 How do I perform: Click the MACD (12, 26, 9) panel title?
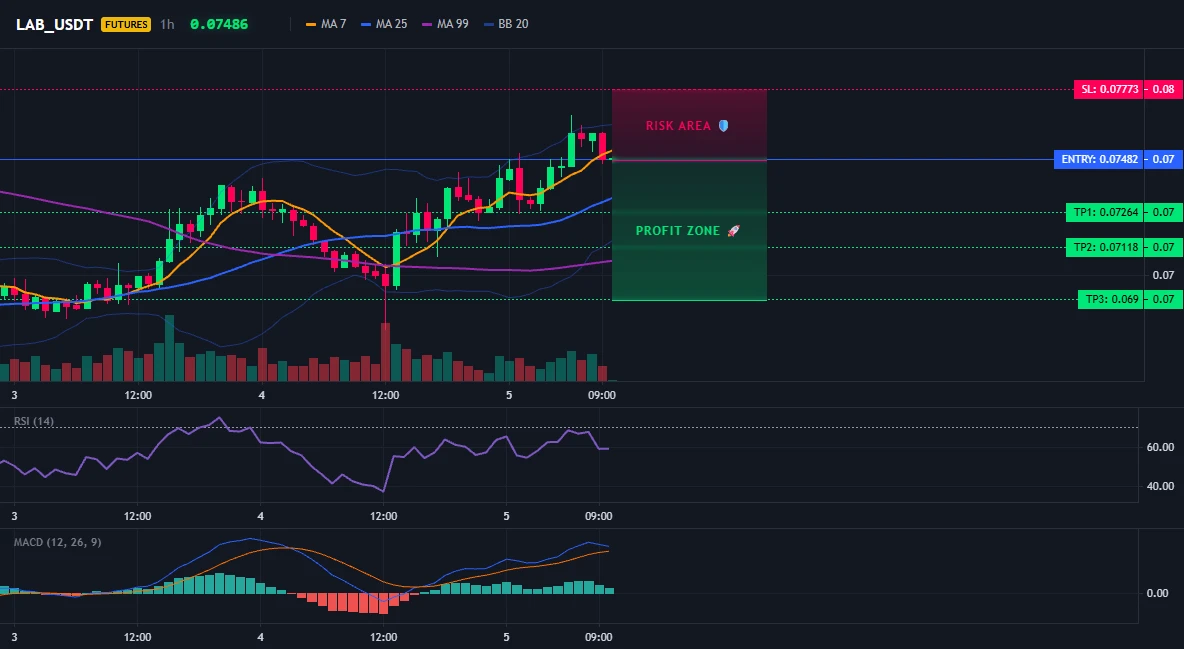point(57,542)
